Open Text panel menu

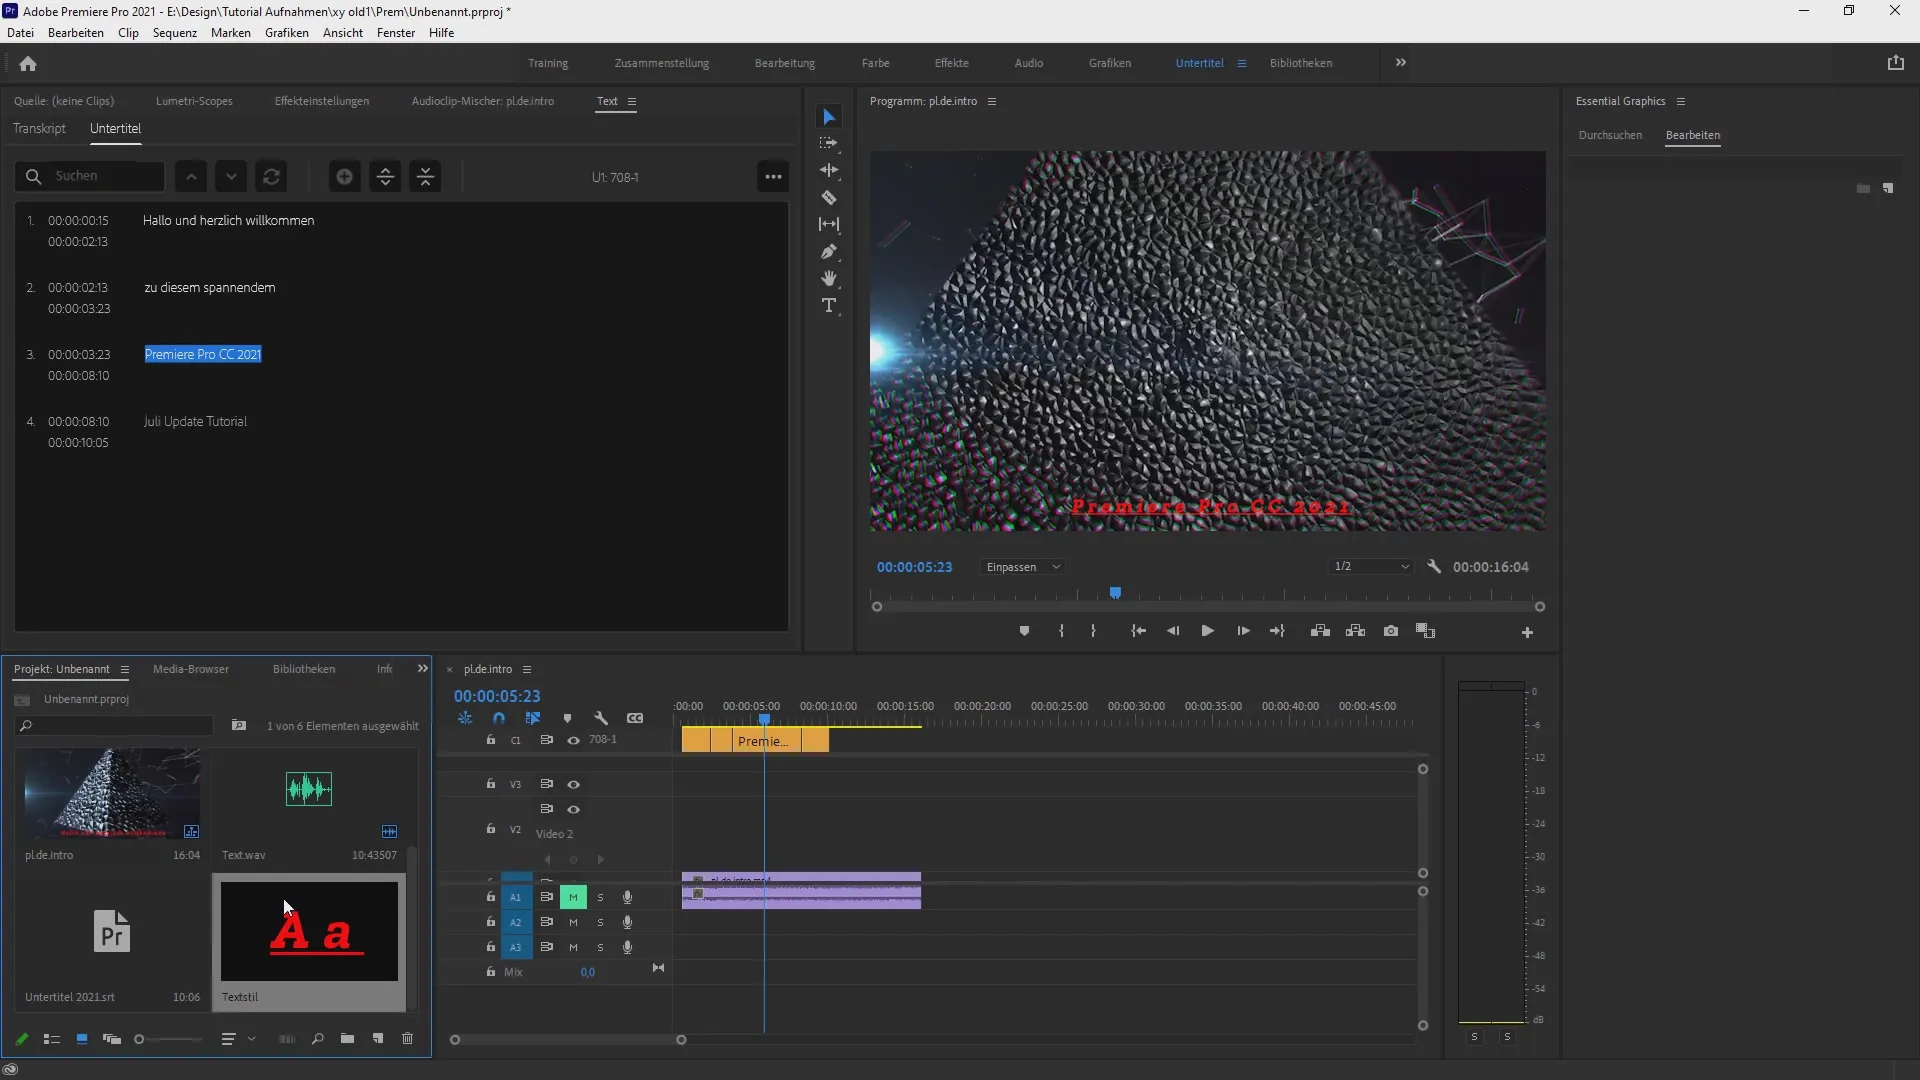(632, 101)
